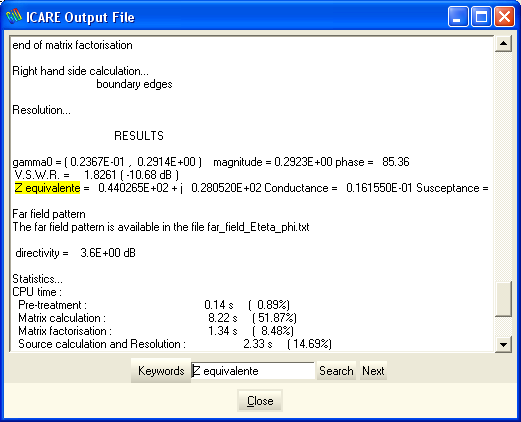Viewport: 521px width, 422px height.
Task: Click the vertical scrollbar thumb
Action: (x=503, y=299)
